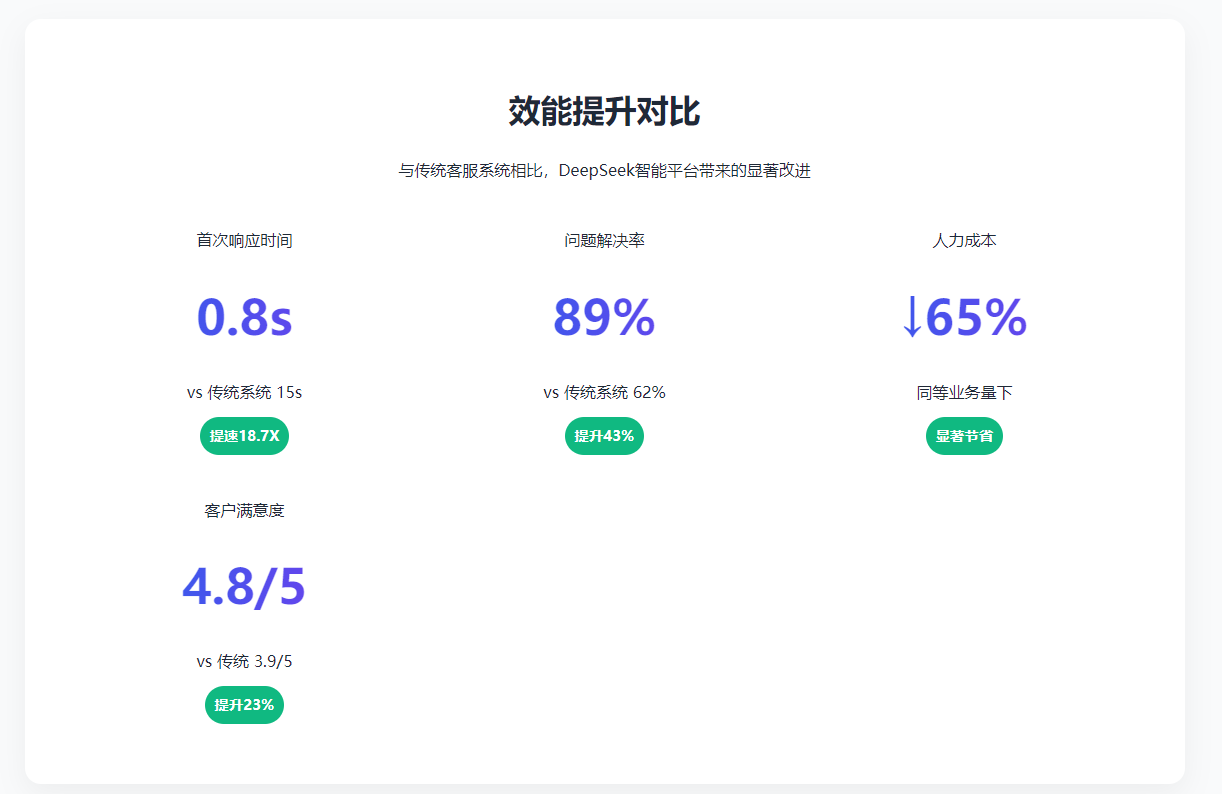Click the large 4.8/5 rating figure
This screenshot has height=794, width=1222.
(x=244, y=587)
